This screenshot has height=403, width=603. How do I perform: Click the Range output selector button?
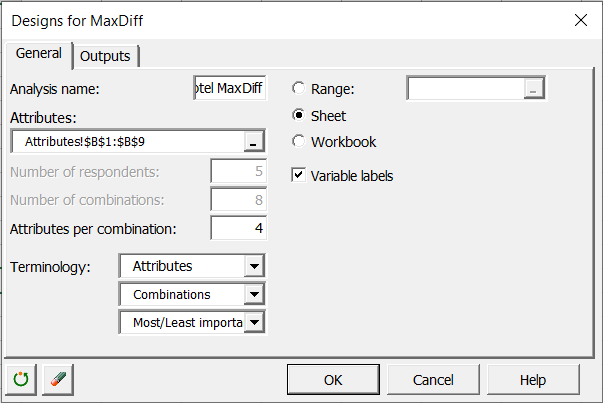coord(534,90)
